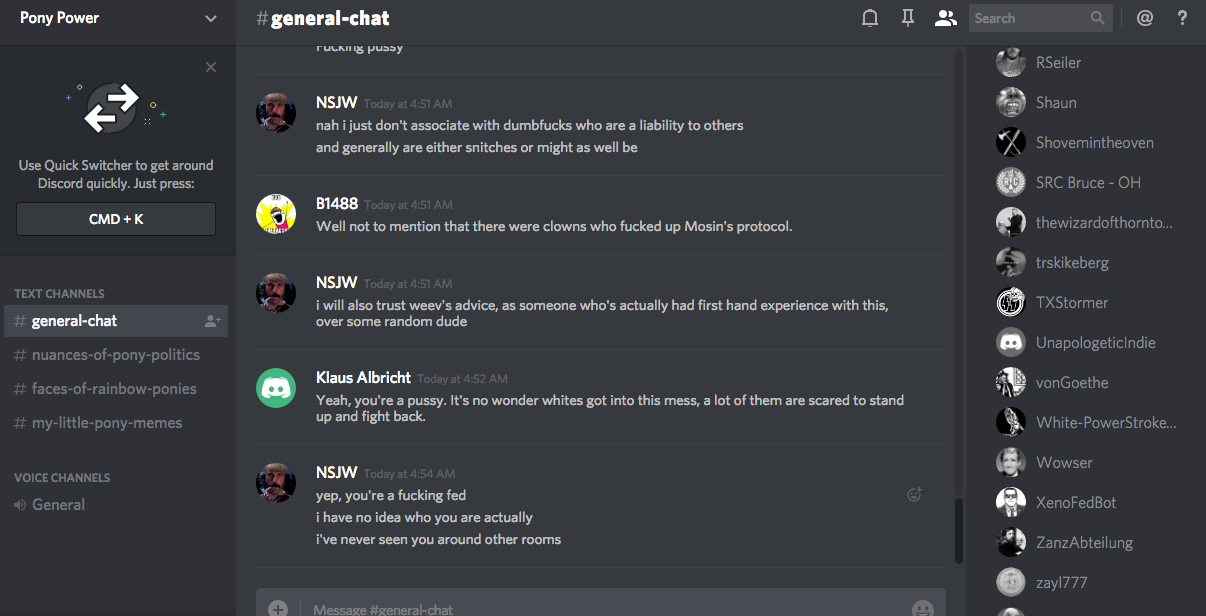The image size is (1206, 616).
Task: Open XenoFedBot member profile
Action: [1076, 502]
